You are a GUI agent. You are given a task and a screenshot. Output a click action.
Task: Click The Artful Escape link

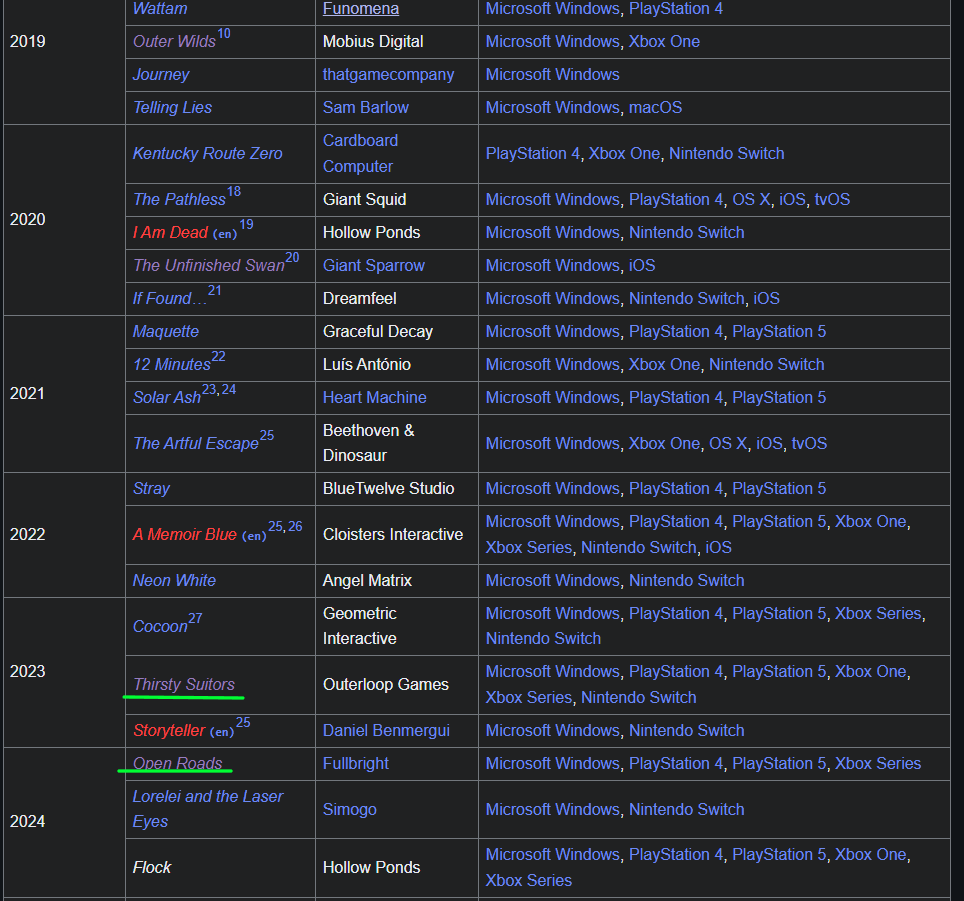click(196, 444)
